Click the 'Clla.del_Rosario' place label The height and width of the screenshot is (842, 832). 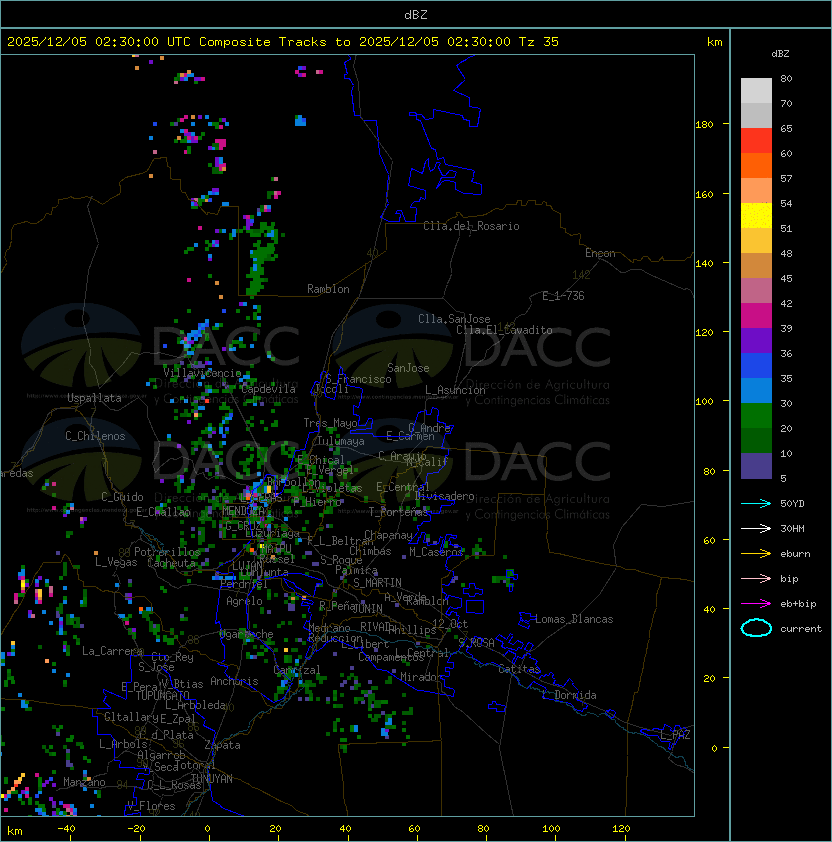tap(471, 226)
